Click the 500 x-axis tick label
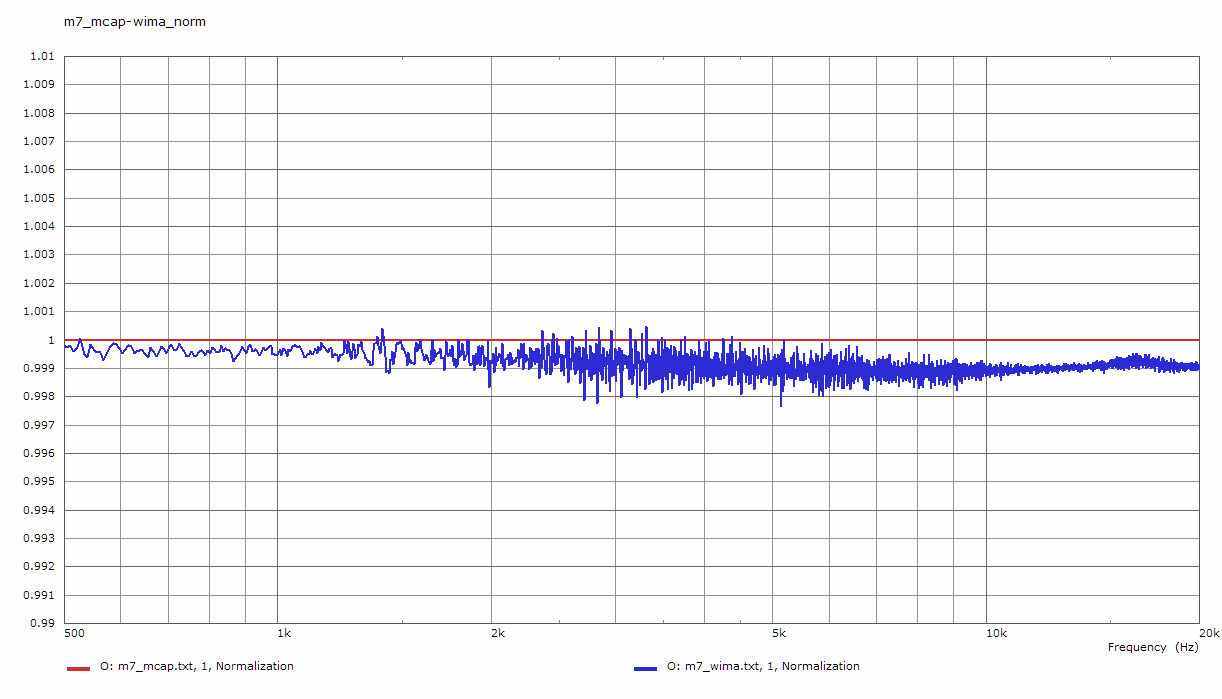The image size is (1222, 699). 74,633
